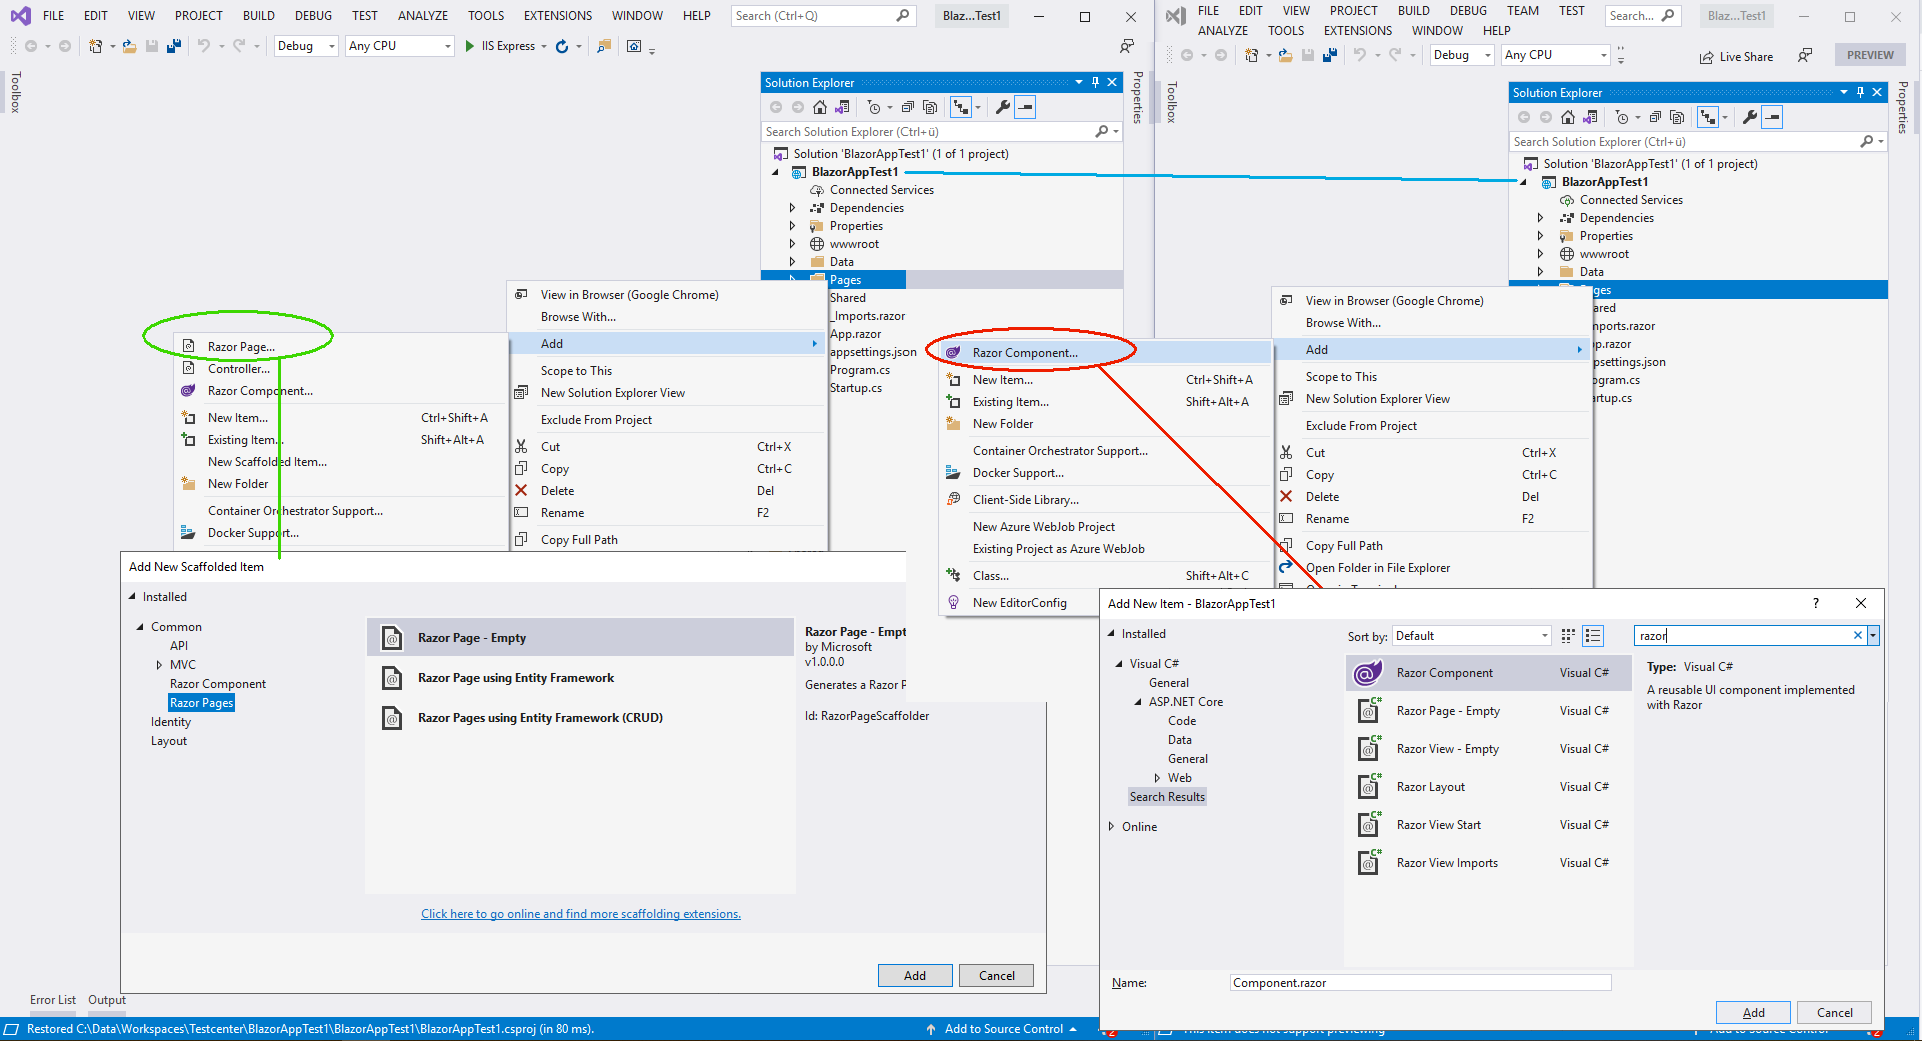Click Home icon in left Solution Explorer
Viewport: 1922px width, 1041px height.
[820, 107]
